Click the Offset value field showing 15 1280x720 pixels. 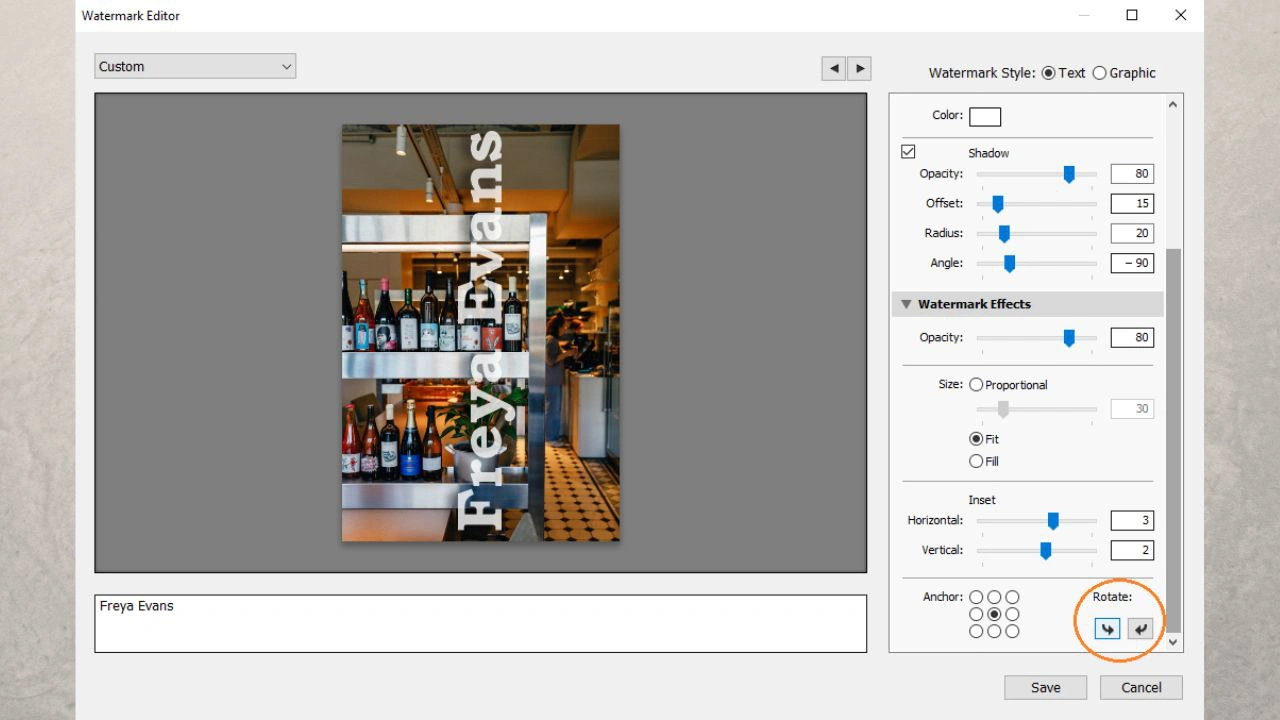[1132, 204]
